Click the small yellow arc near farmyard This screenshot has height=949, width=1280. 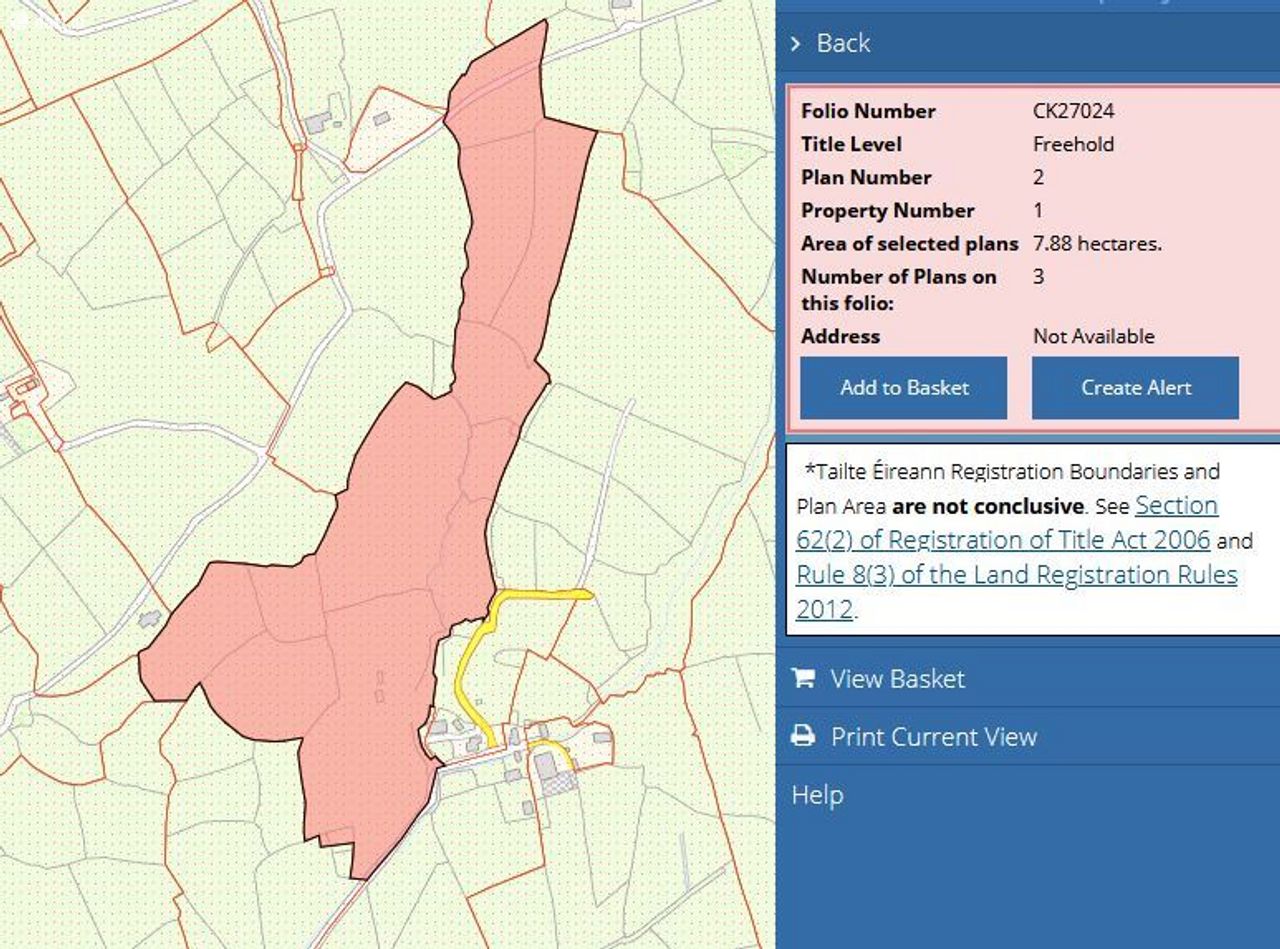554,750
